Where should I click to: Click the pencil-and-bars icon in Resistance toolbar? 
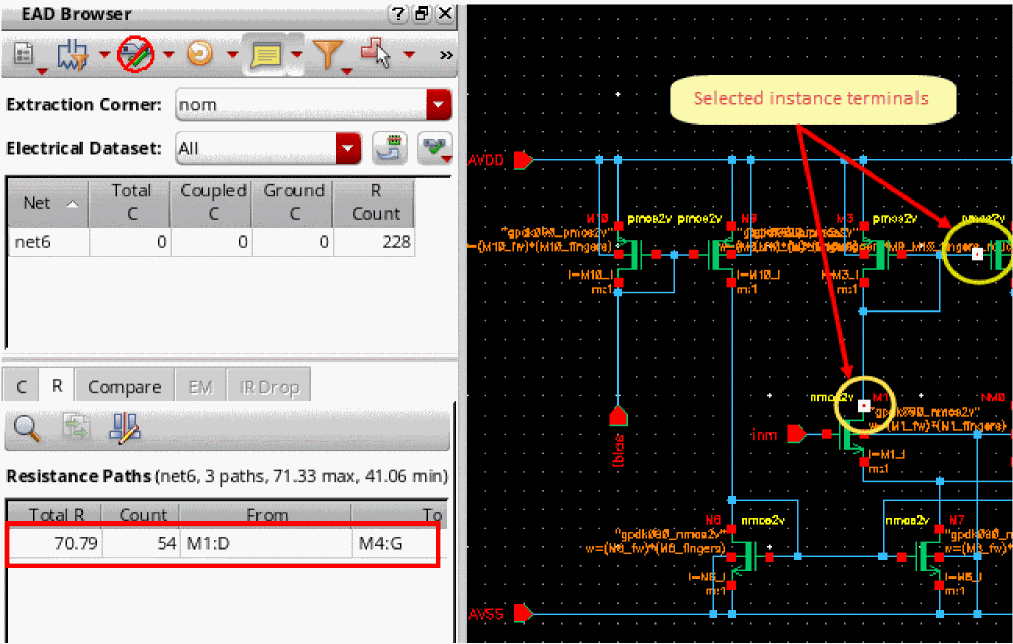pos(125,428)
